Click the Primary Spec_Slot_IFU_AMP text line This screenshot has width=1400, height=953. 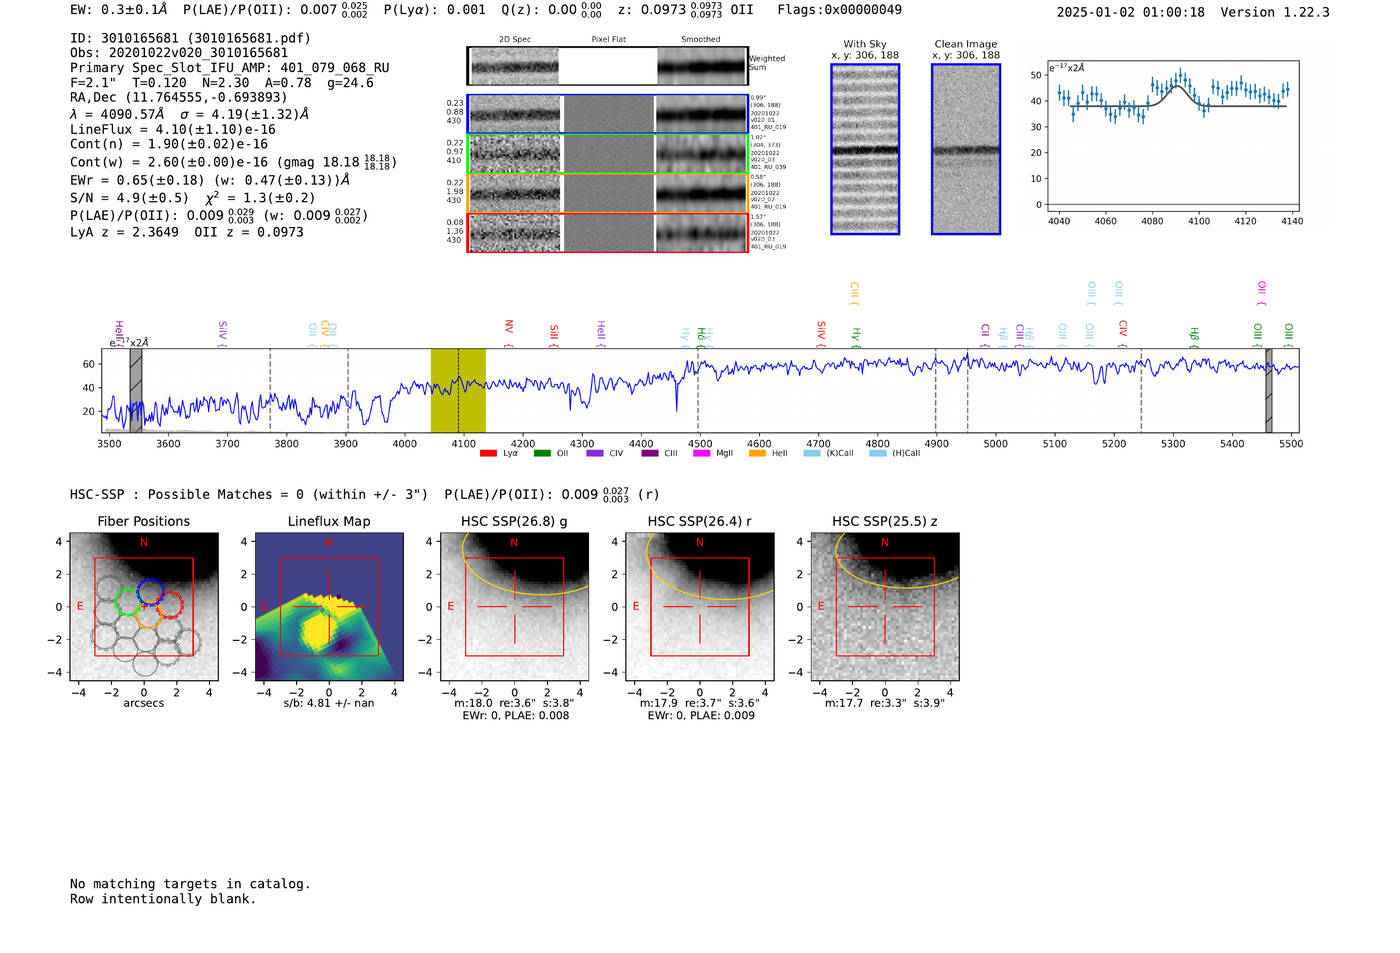[x=230, y=68]
